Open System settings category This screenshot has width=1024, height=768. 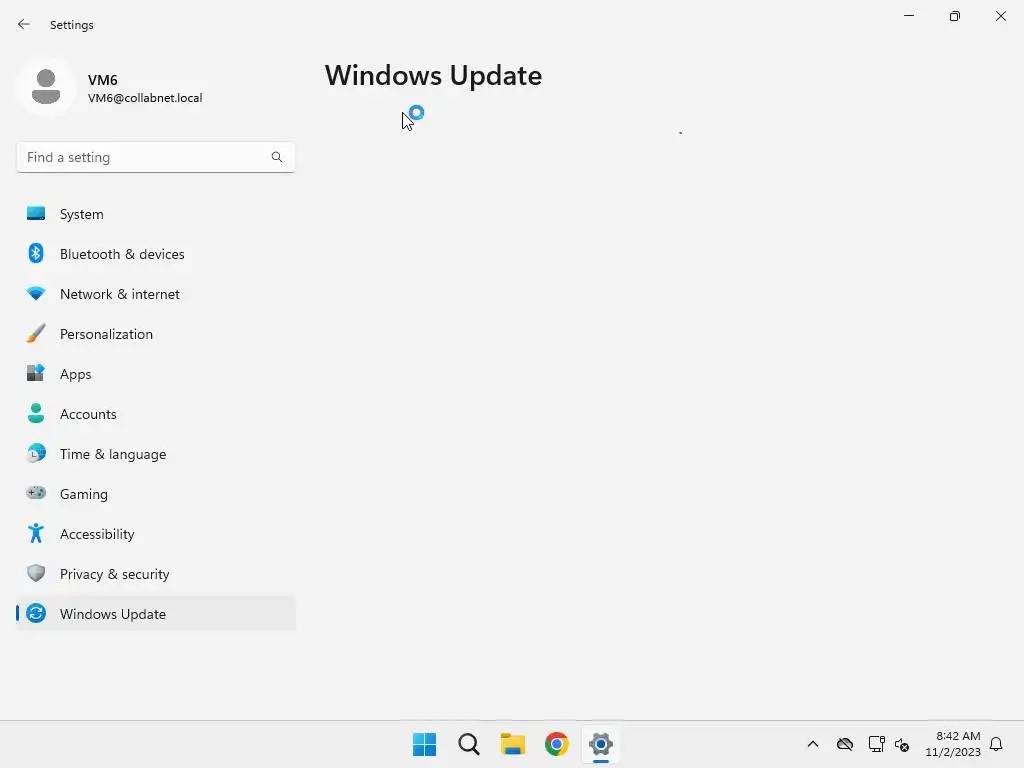[155, 214]
